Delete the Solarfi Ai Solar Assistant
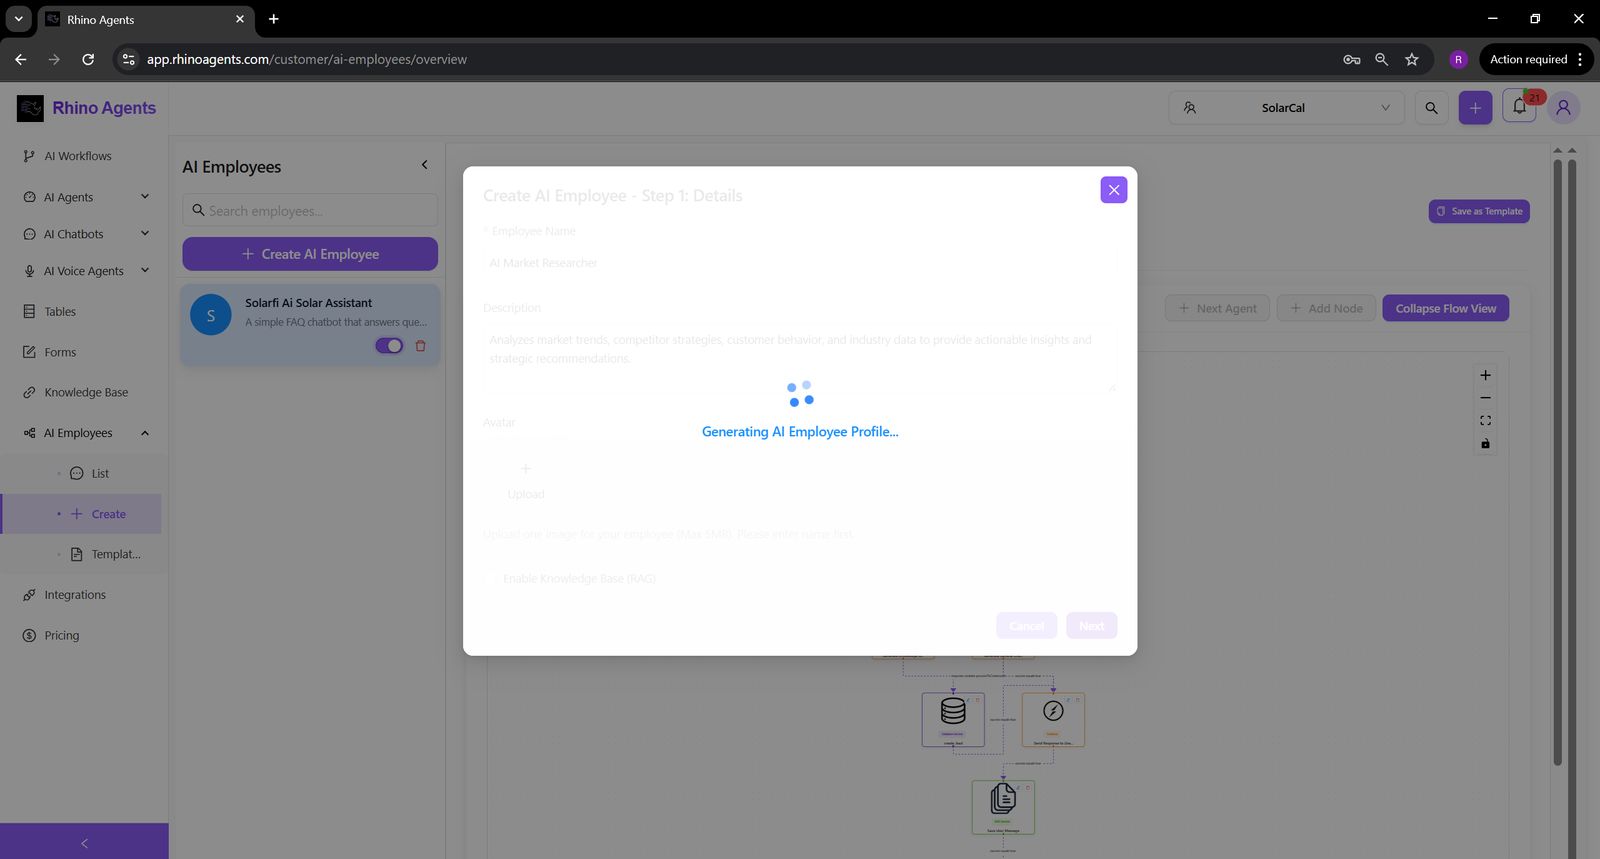 coord(421,346)
